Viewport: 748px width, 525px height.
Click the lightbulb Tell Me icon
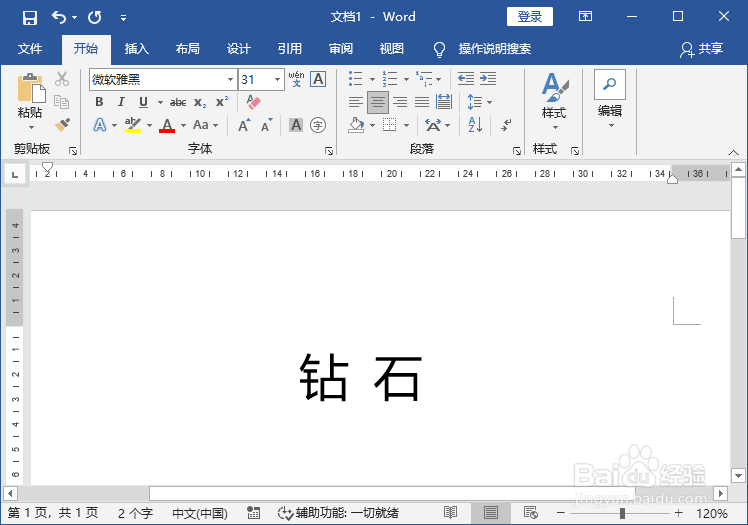point(439,49)
